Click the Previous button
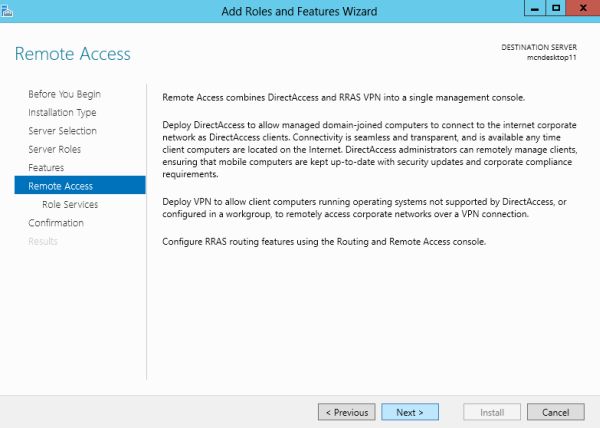 click(x=346, y=412)
